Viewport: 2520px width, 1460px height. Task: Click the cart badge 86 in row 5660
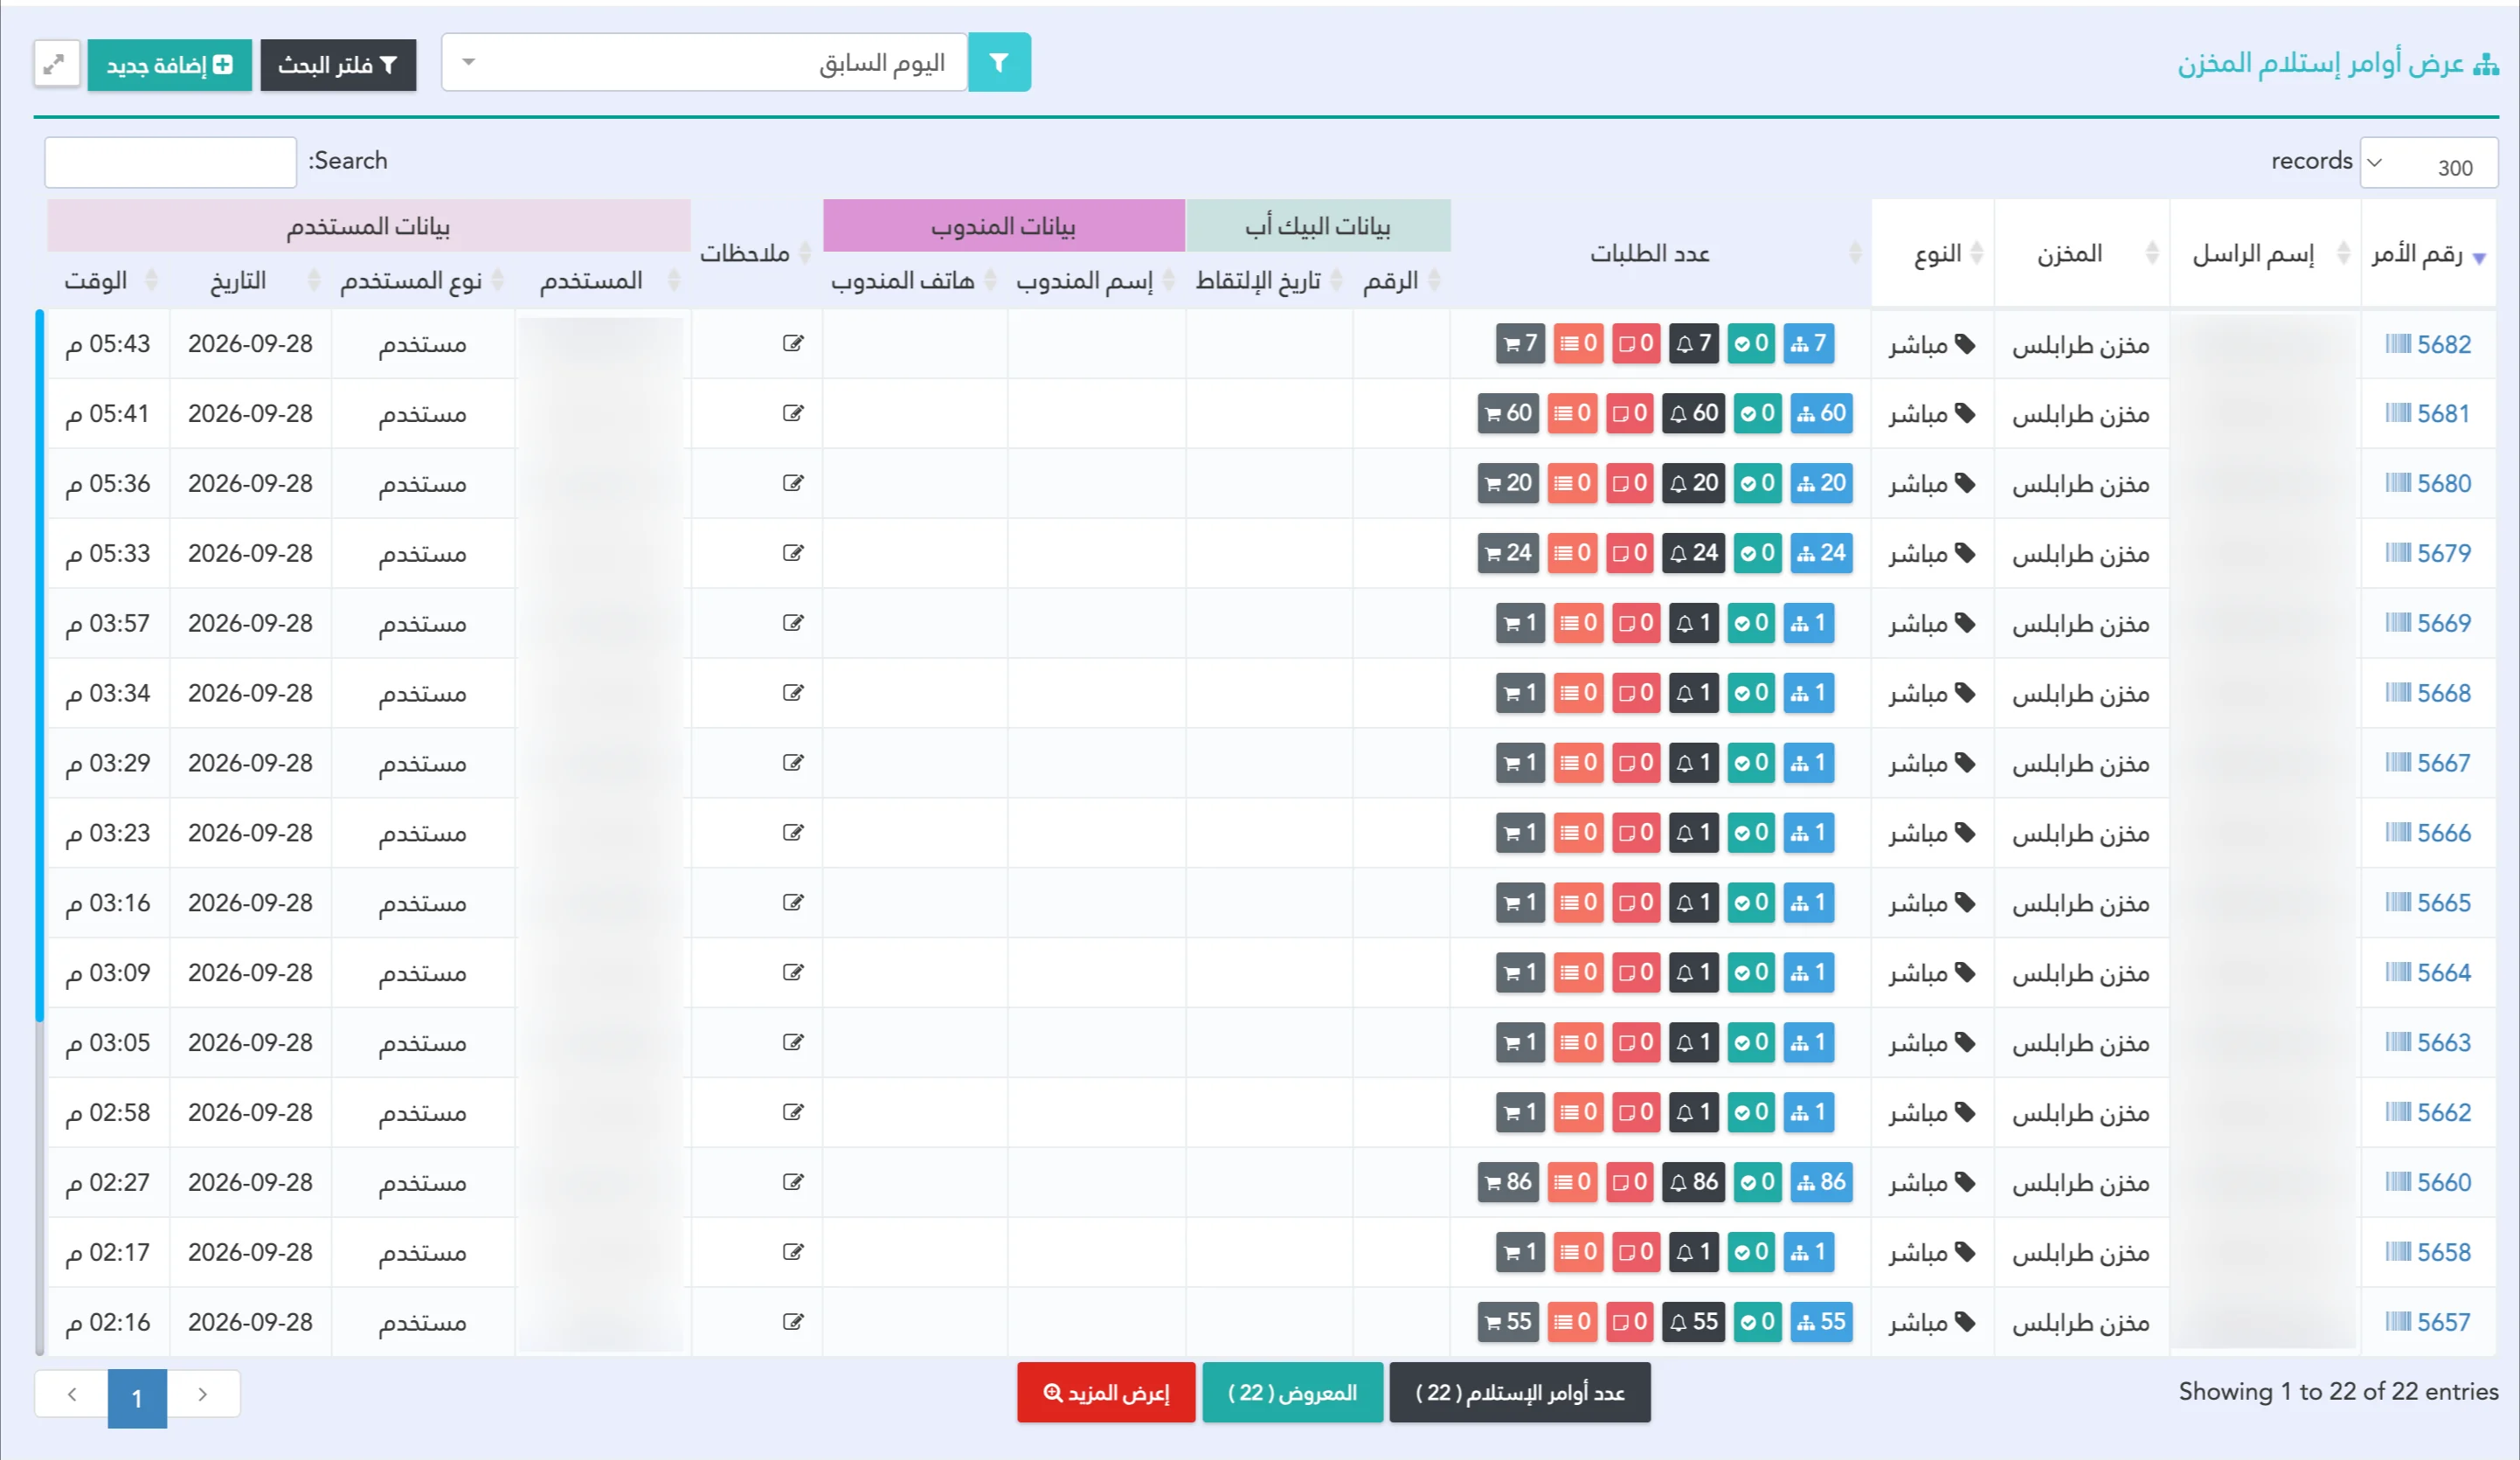[x=1508, y=1182]
